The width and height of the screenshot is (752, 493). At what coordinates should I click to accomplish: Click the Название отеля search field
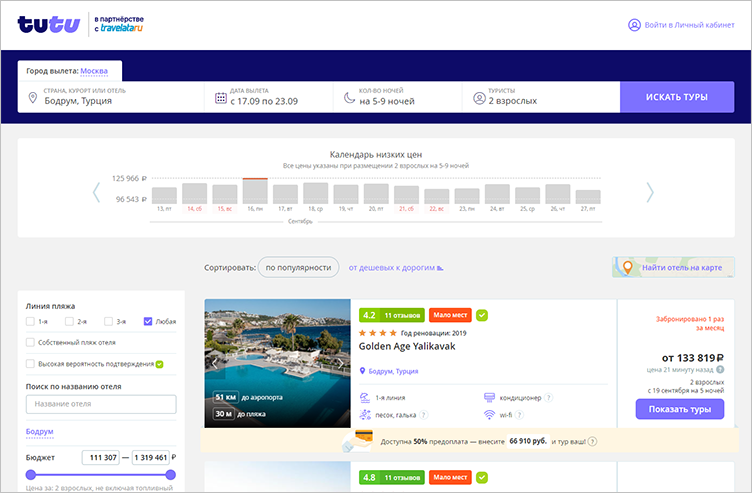click(101, 404)
